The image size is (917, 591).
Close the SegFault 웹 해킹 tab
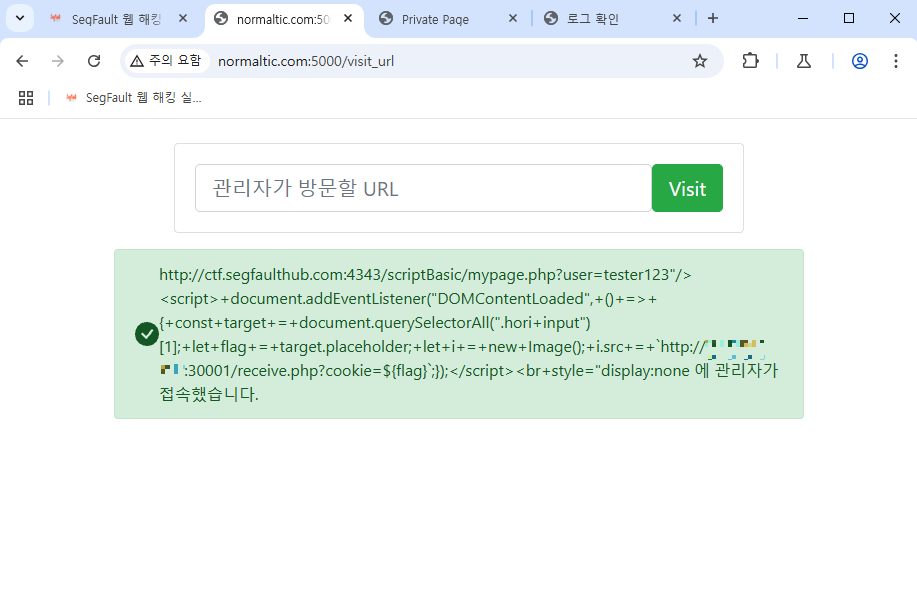click(x=183, y=19)
